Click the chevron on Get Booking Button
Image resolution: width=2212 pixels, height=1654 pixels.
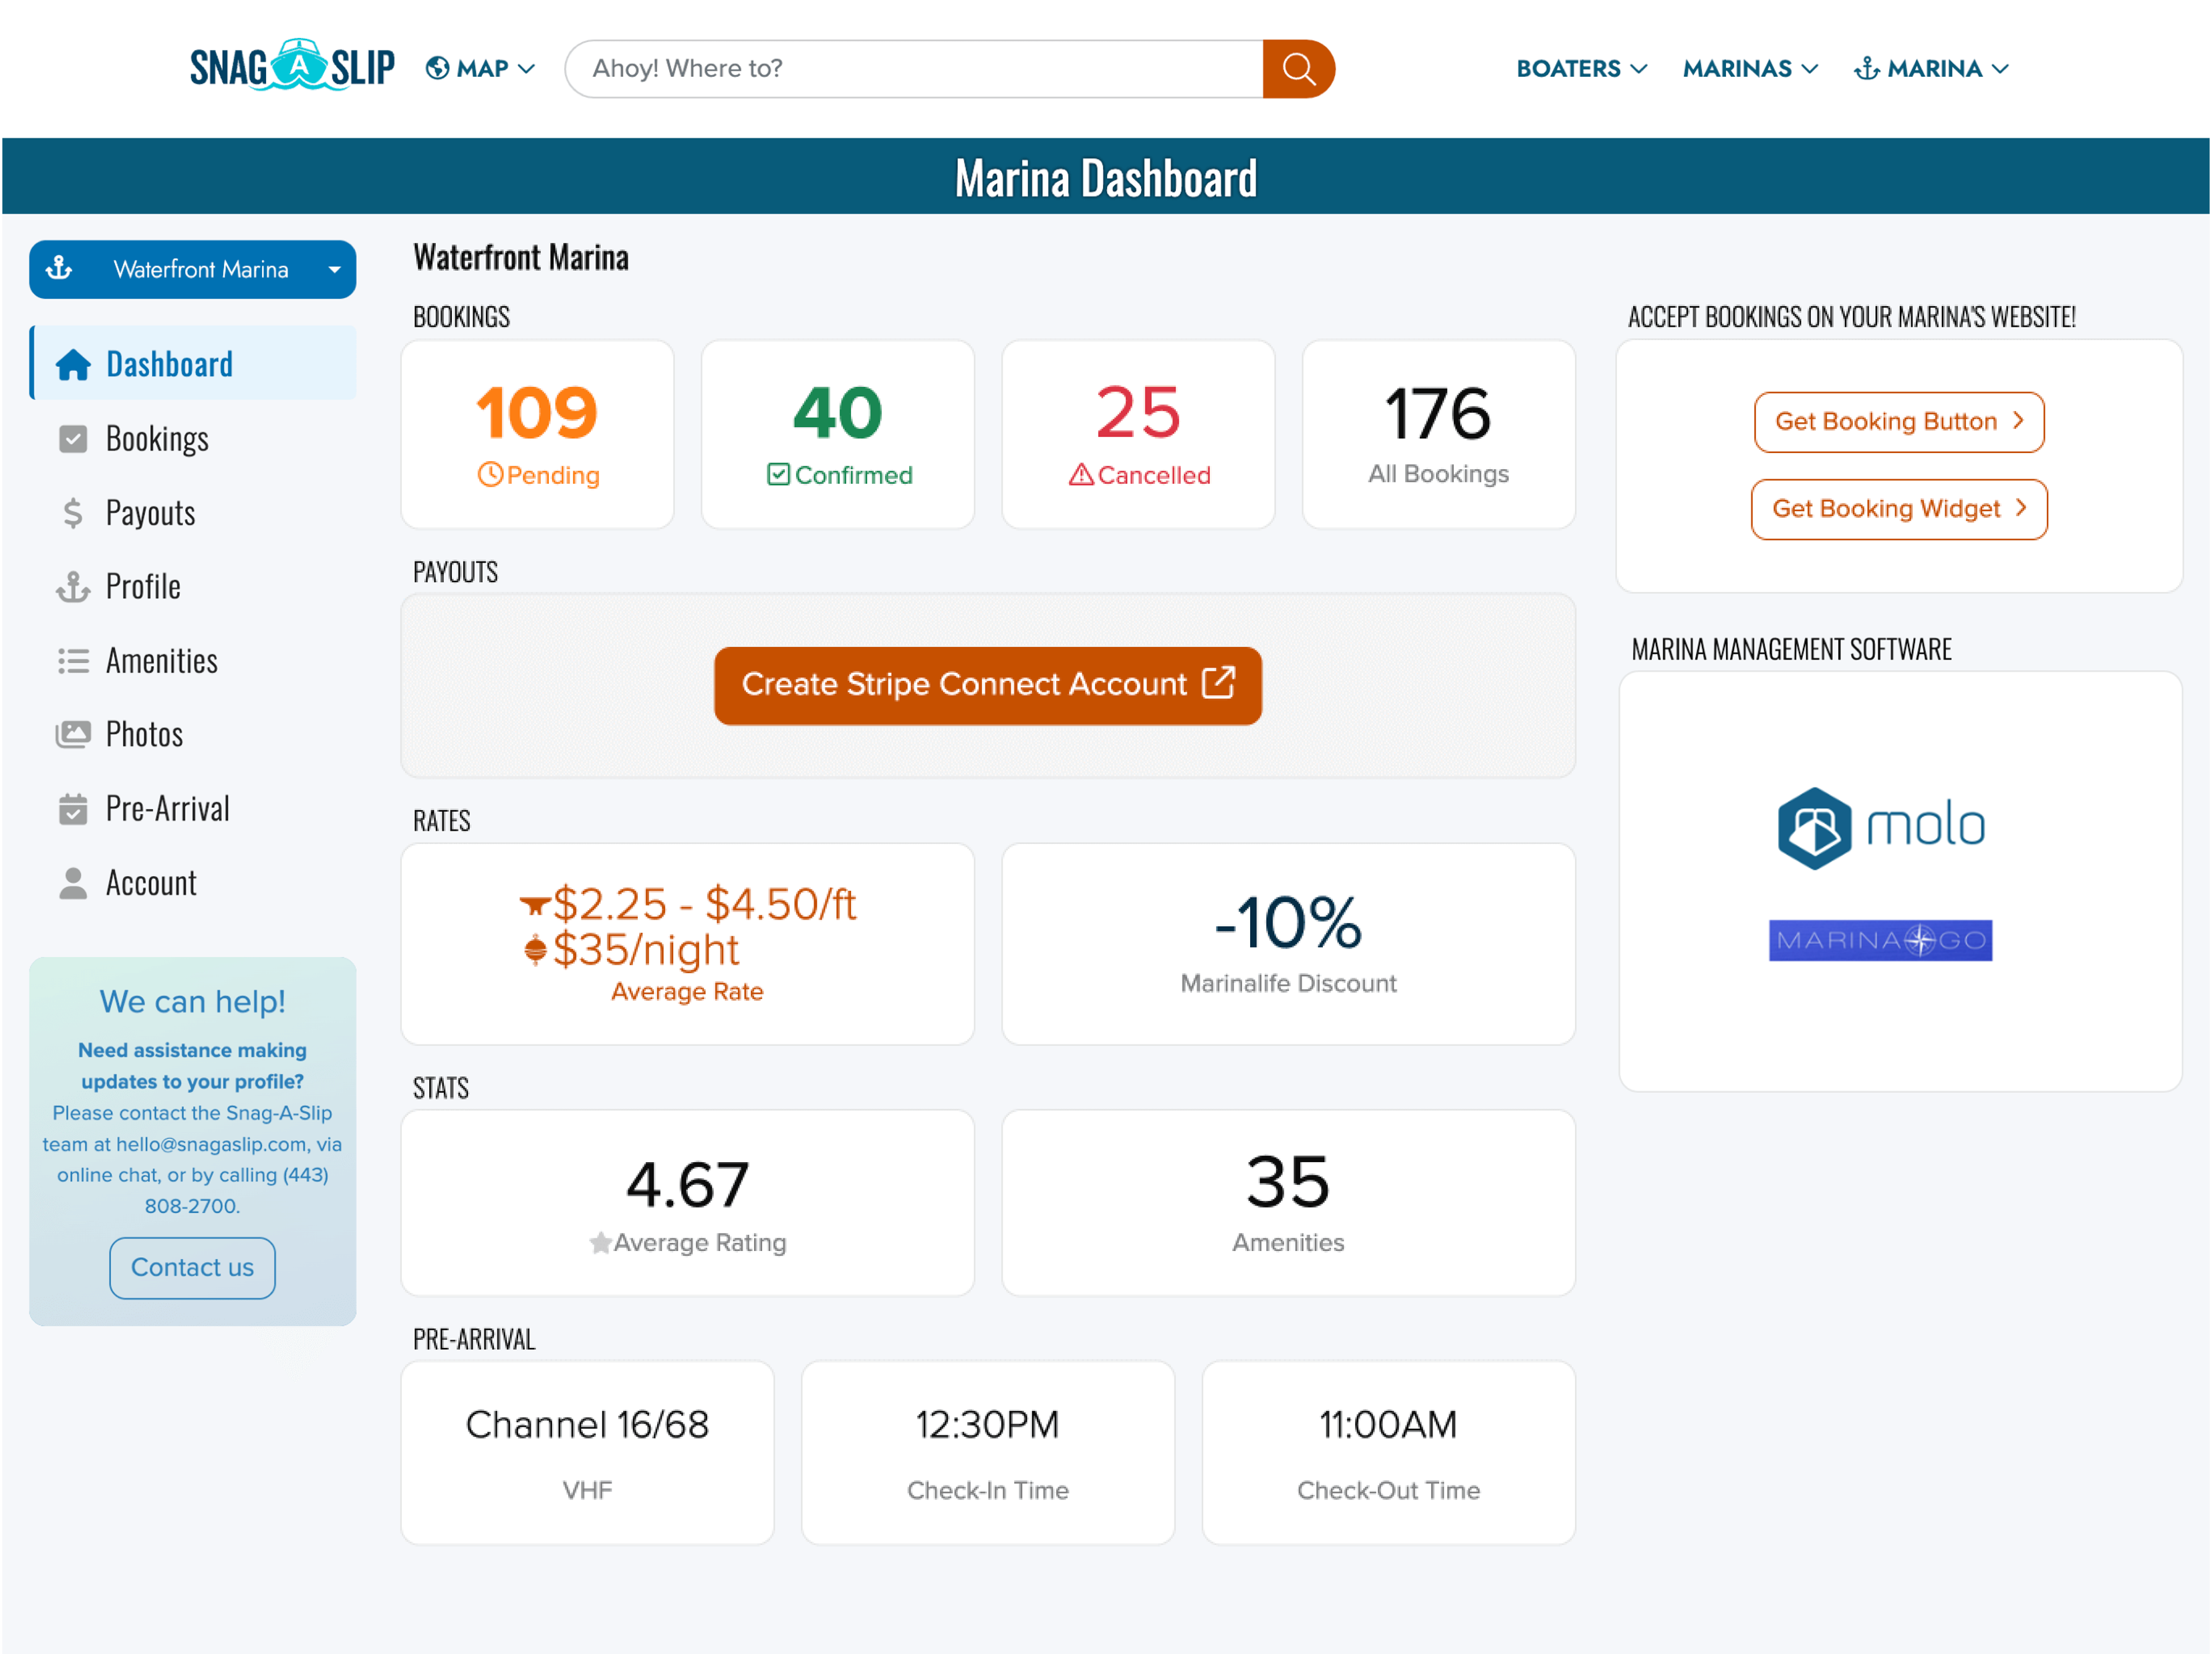coord(2018,421)
